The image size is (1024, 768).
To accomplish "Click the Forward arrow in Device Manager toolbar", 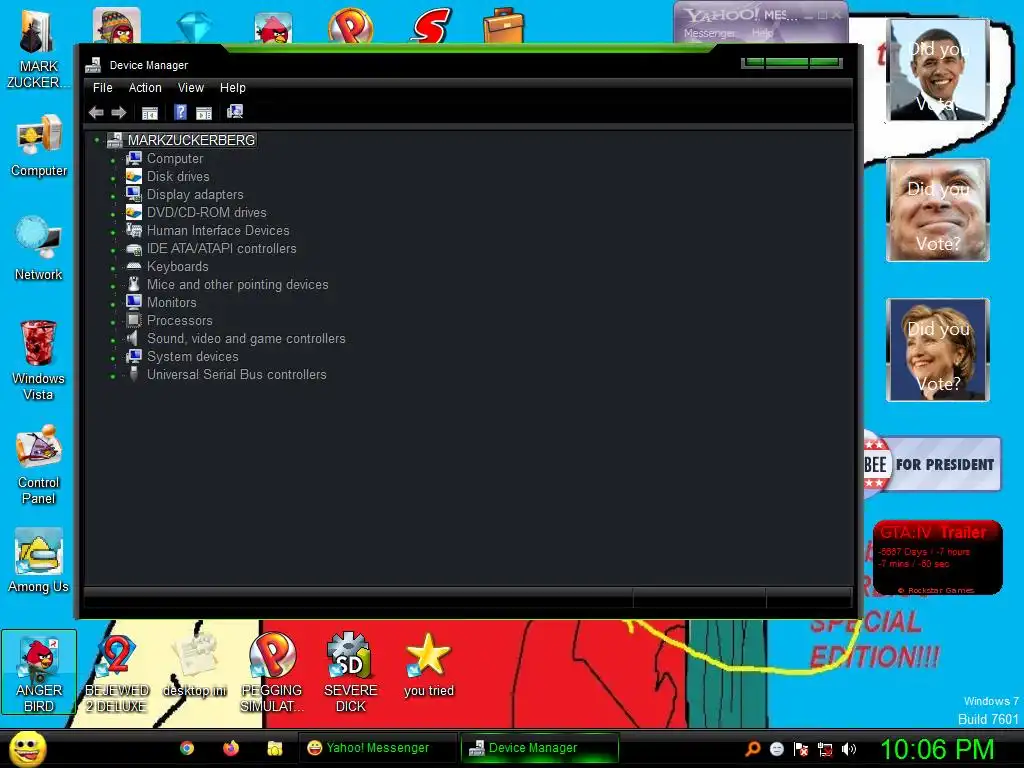I will [x=118, y=112].
